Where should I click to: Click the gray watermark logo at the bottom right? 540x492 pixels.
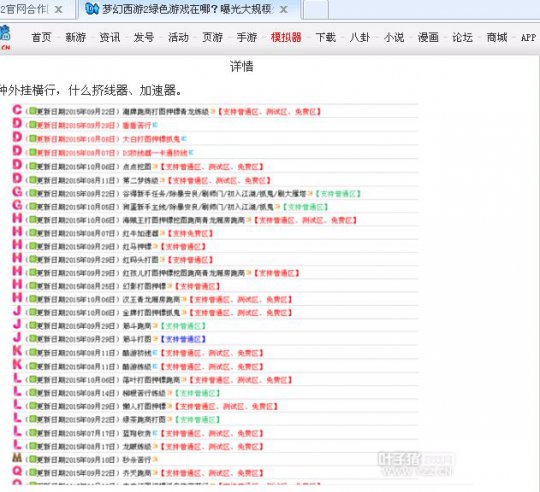tap(416, 463)
